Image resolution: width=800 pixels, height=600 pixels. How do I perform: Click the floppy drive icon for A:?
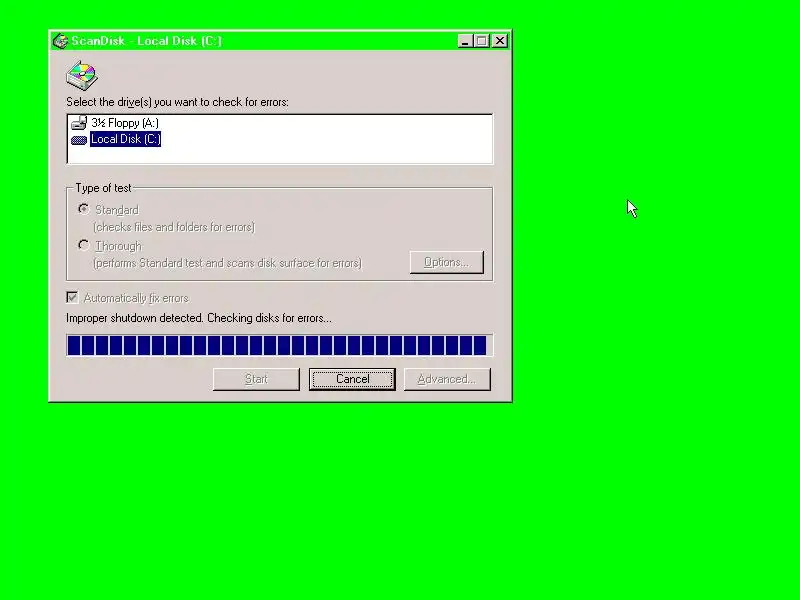coord(79,122)
